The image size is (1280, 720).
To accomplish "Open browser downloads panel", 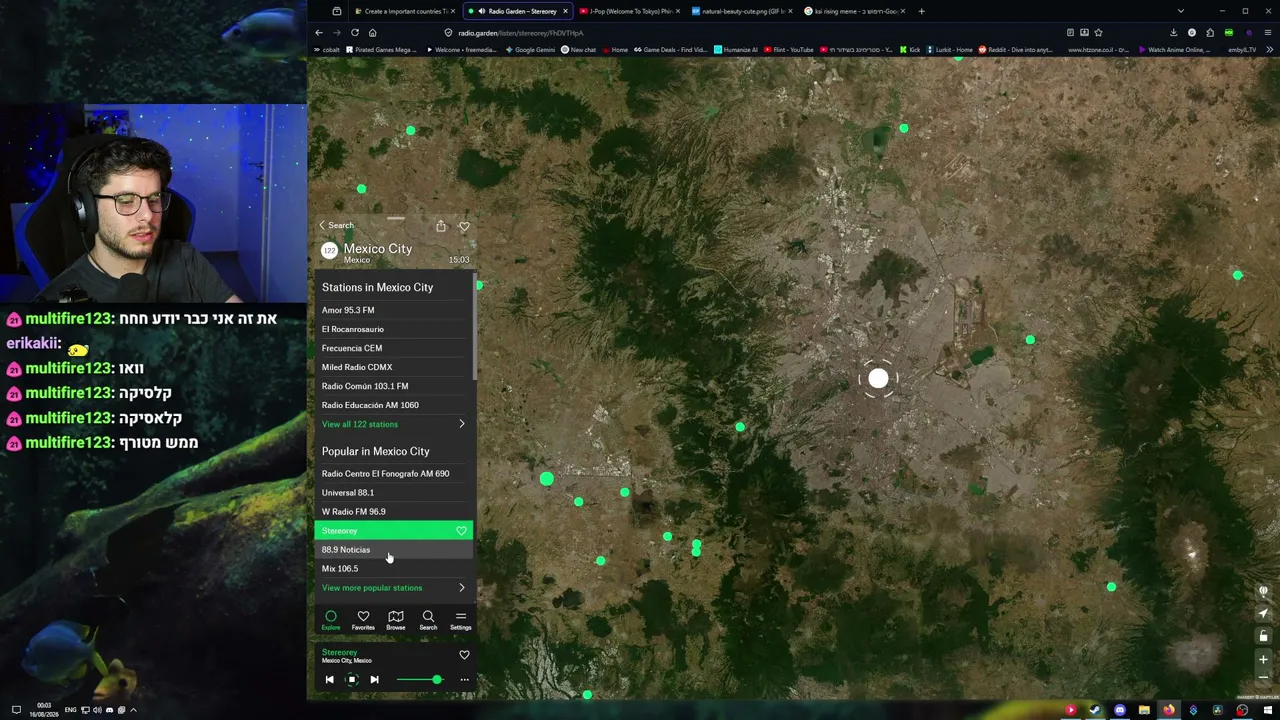I will tap(1174, 32).
